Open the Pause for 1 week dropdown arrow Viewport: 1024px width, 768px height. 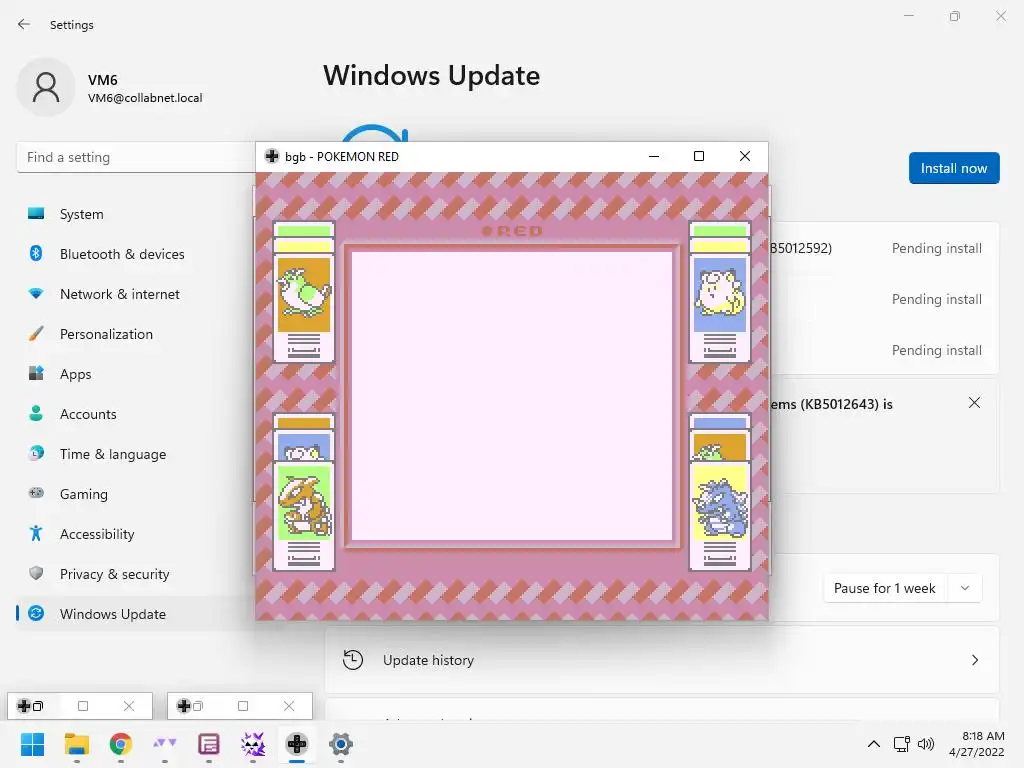coord(965,588)
